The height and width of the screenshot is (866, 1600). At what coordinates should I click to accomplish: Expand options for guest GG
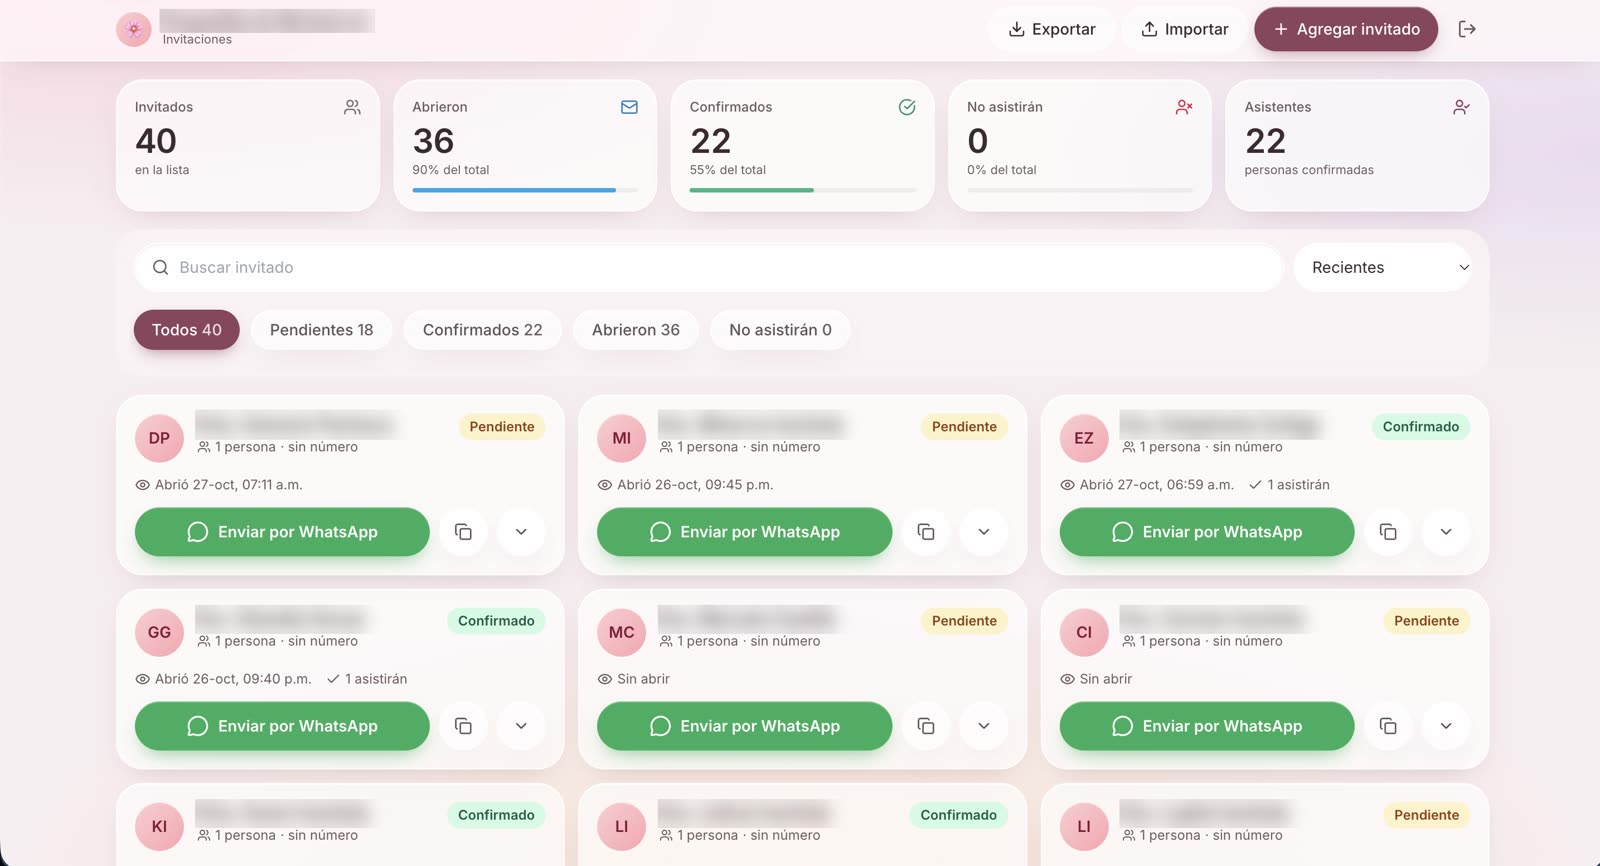point(521,726)
